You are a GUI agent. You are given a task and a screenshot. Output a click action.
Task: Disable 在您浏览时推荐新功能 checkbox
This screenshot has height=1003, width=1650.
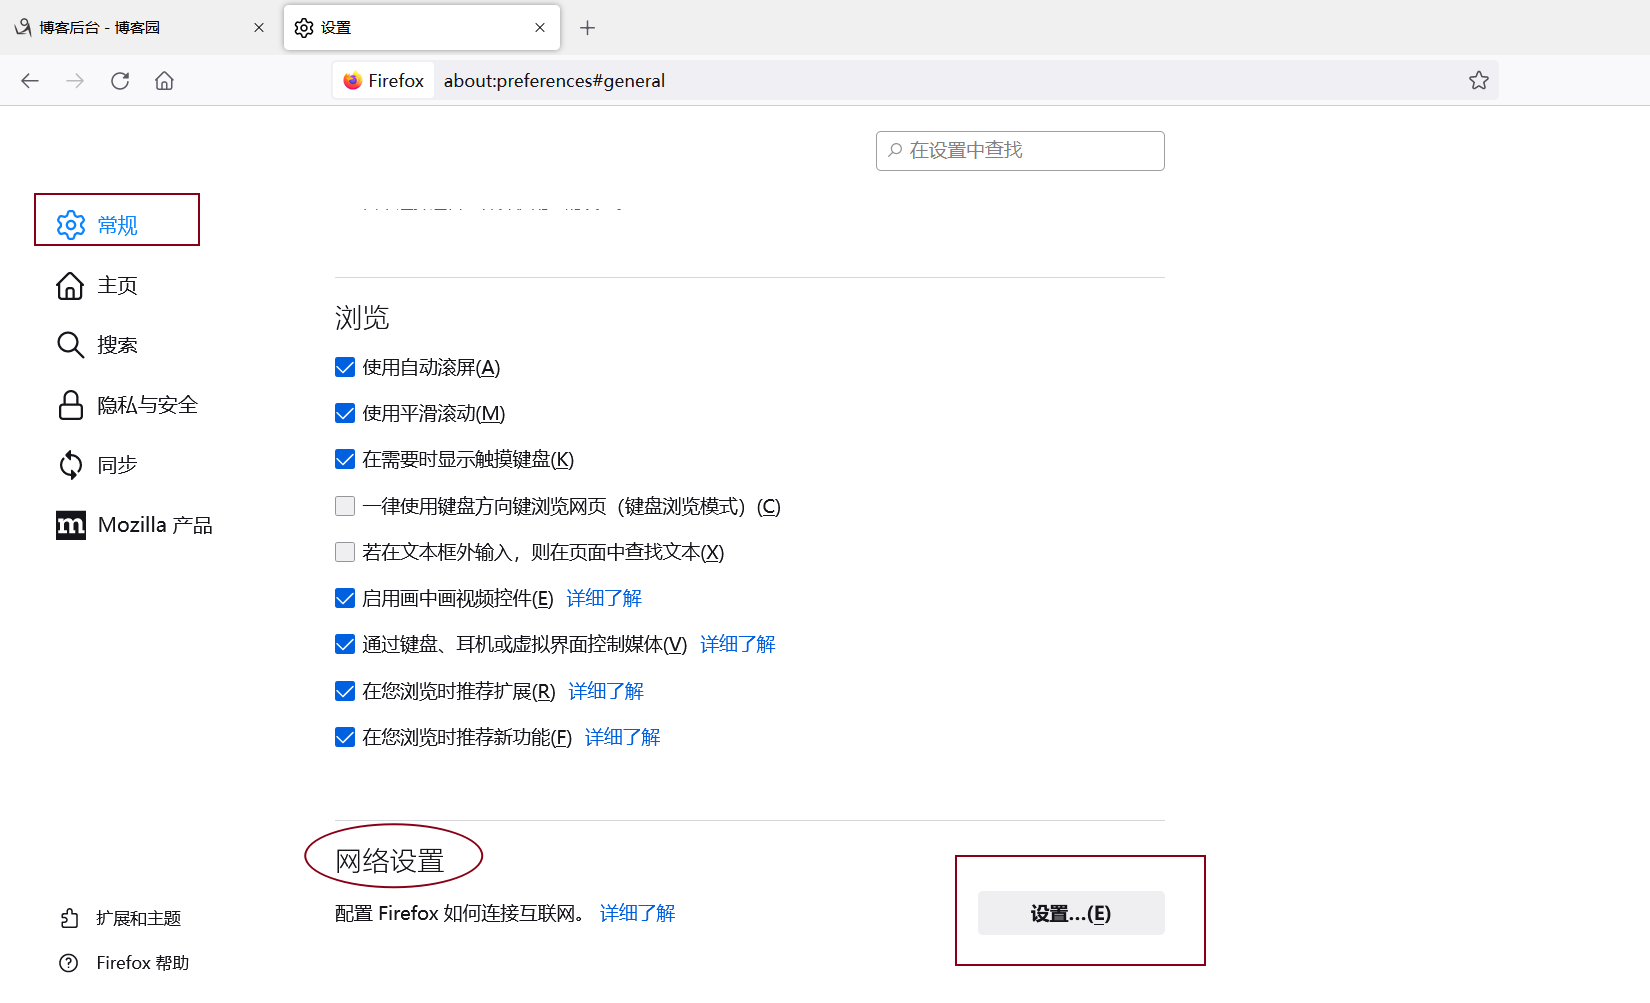click(x=345, y=737)
